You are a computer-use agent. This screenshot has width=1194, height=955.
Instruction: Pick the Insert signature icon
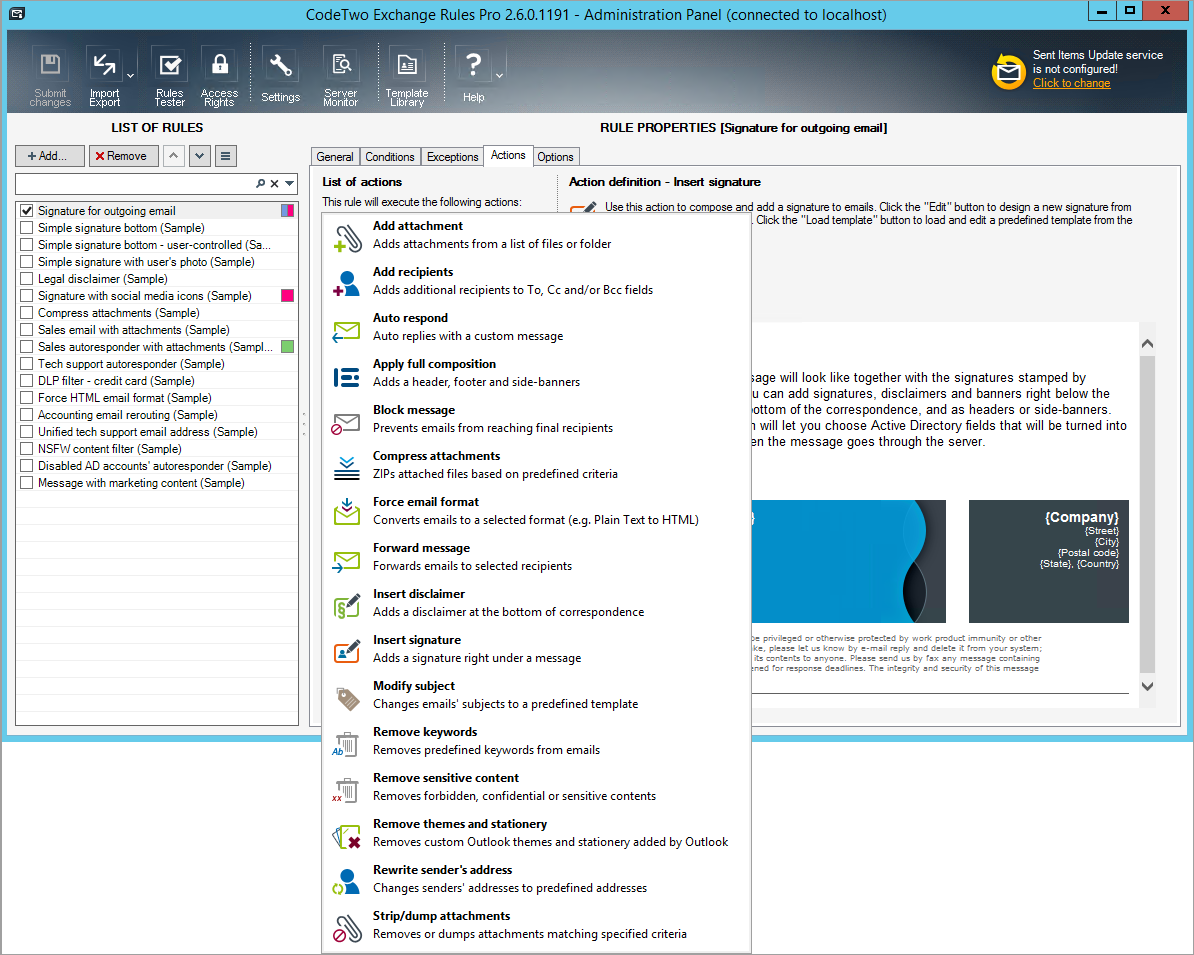coord(347,652)
